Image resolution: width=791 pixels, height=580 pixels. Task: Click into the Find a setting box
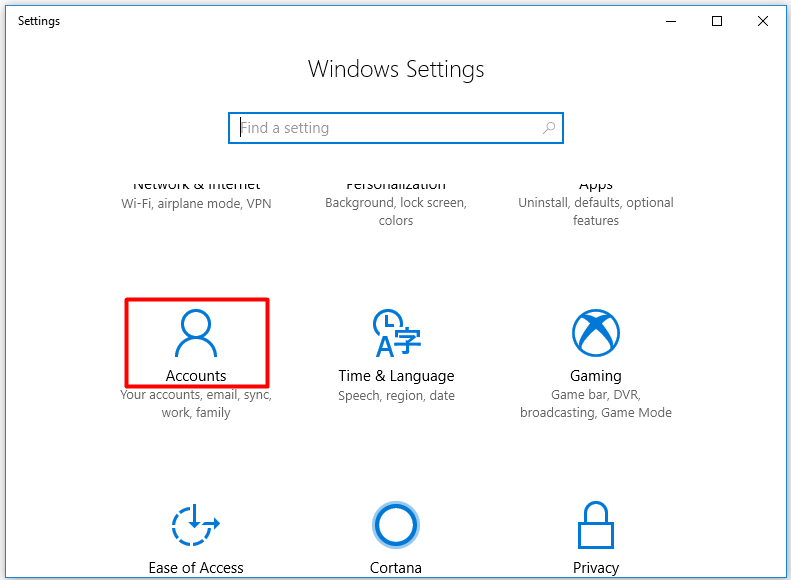[396, 128]
